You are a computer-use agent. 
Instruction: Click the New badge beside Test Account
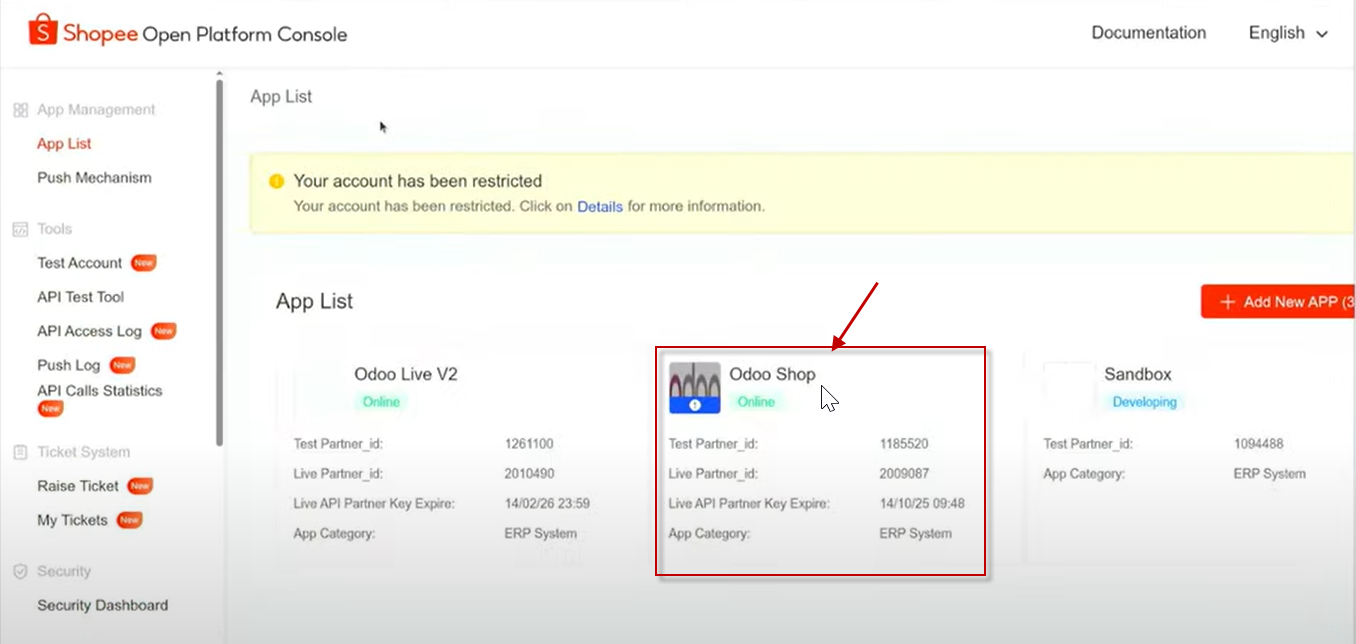[x=144, y=263]
